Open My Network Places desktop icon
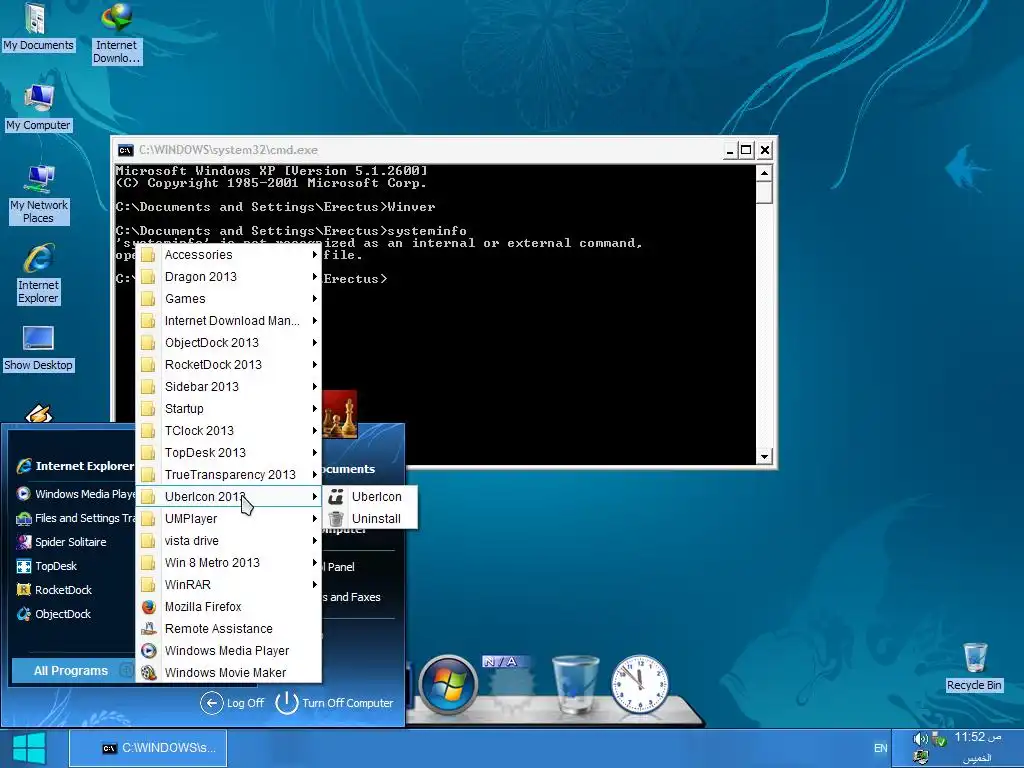Screen dimensions: 1024x768 [39, 194]
